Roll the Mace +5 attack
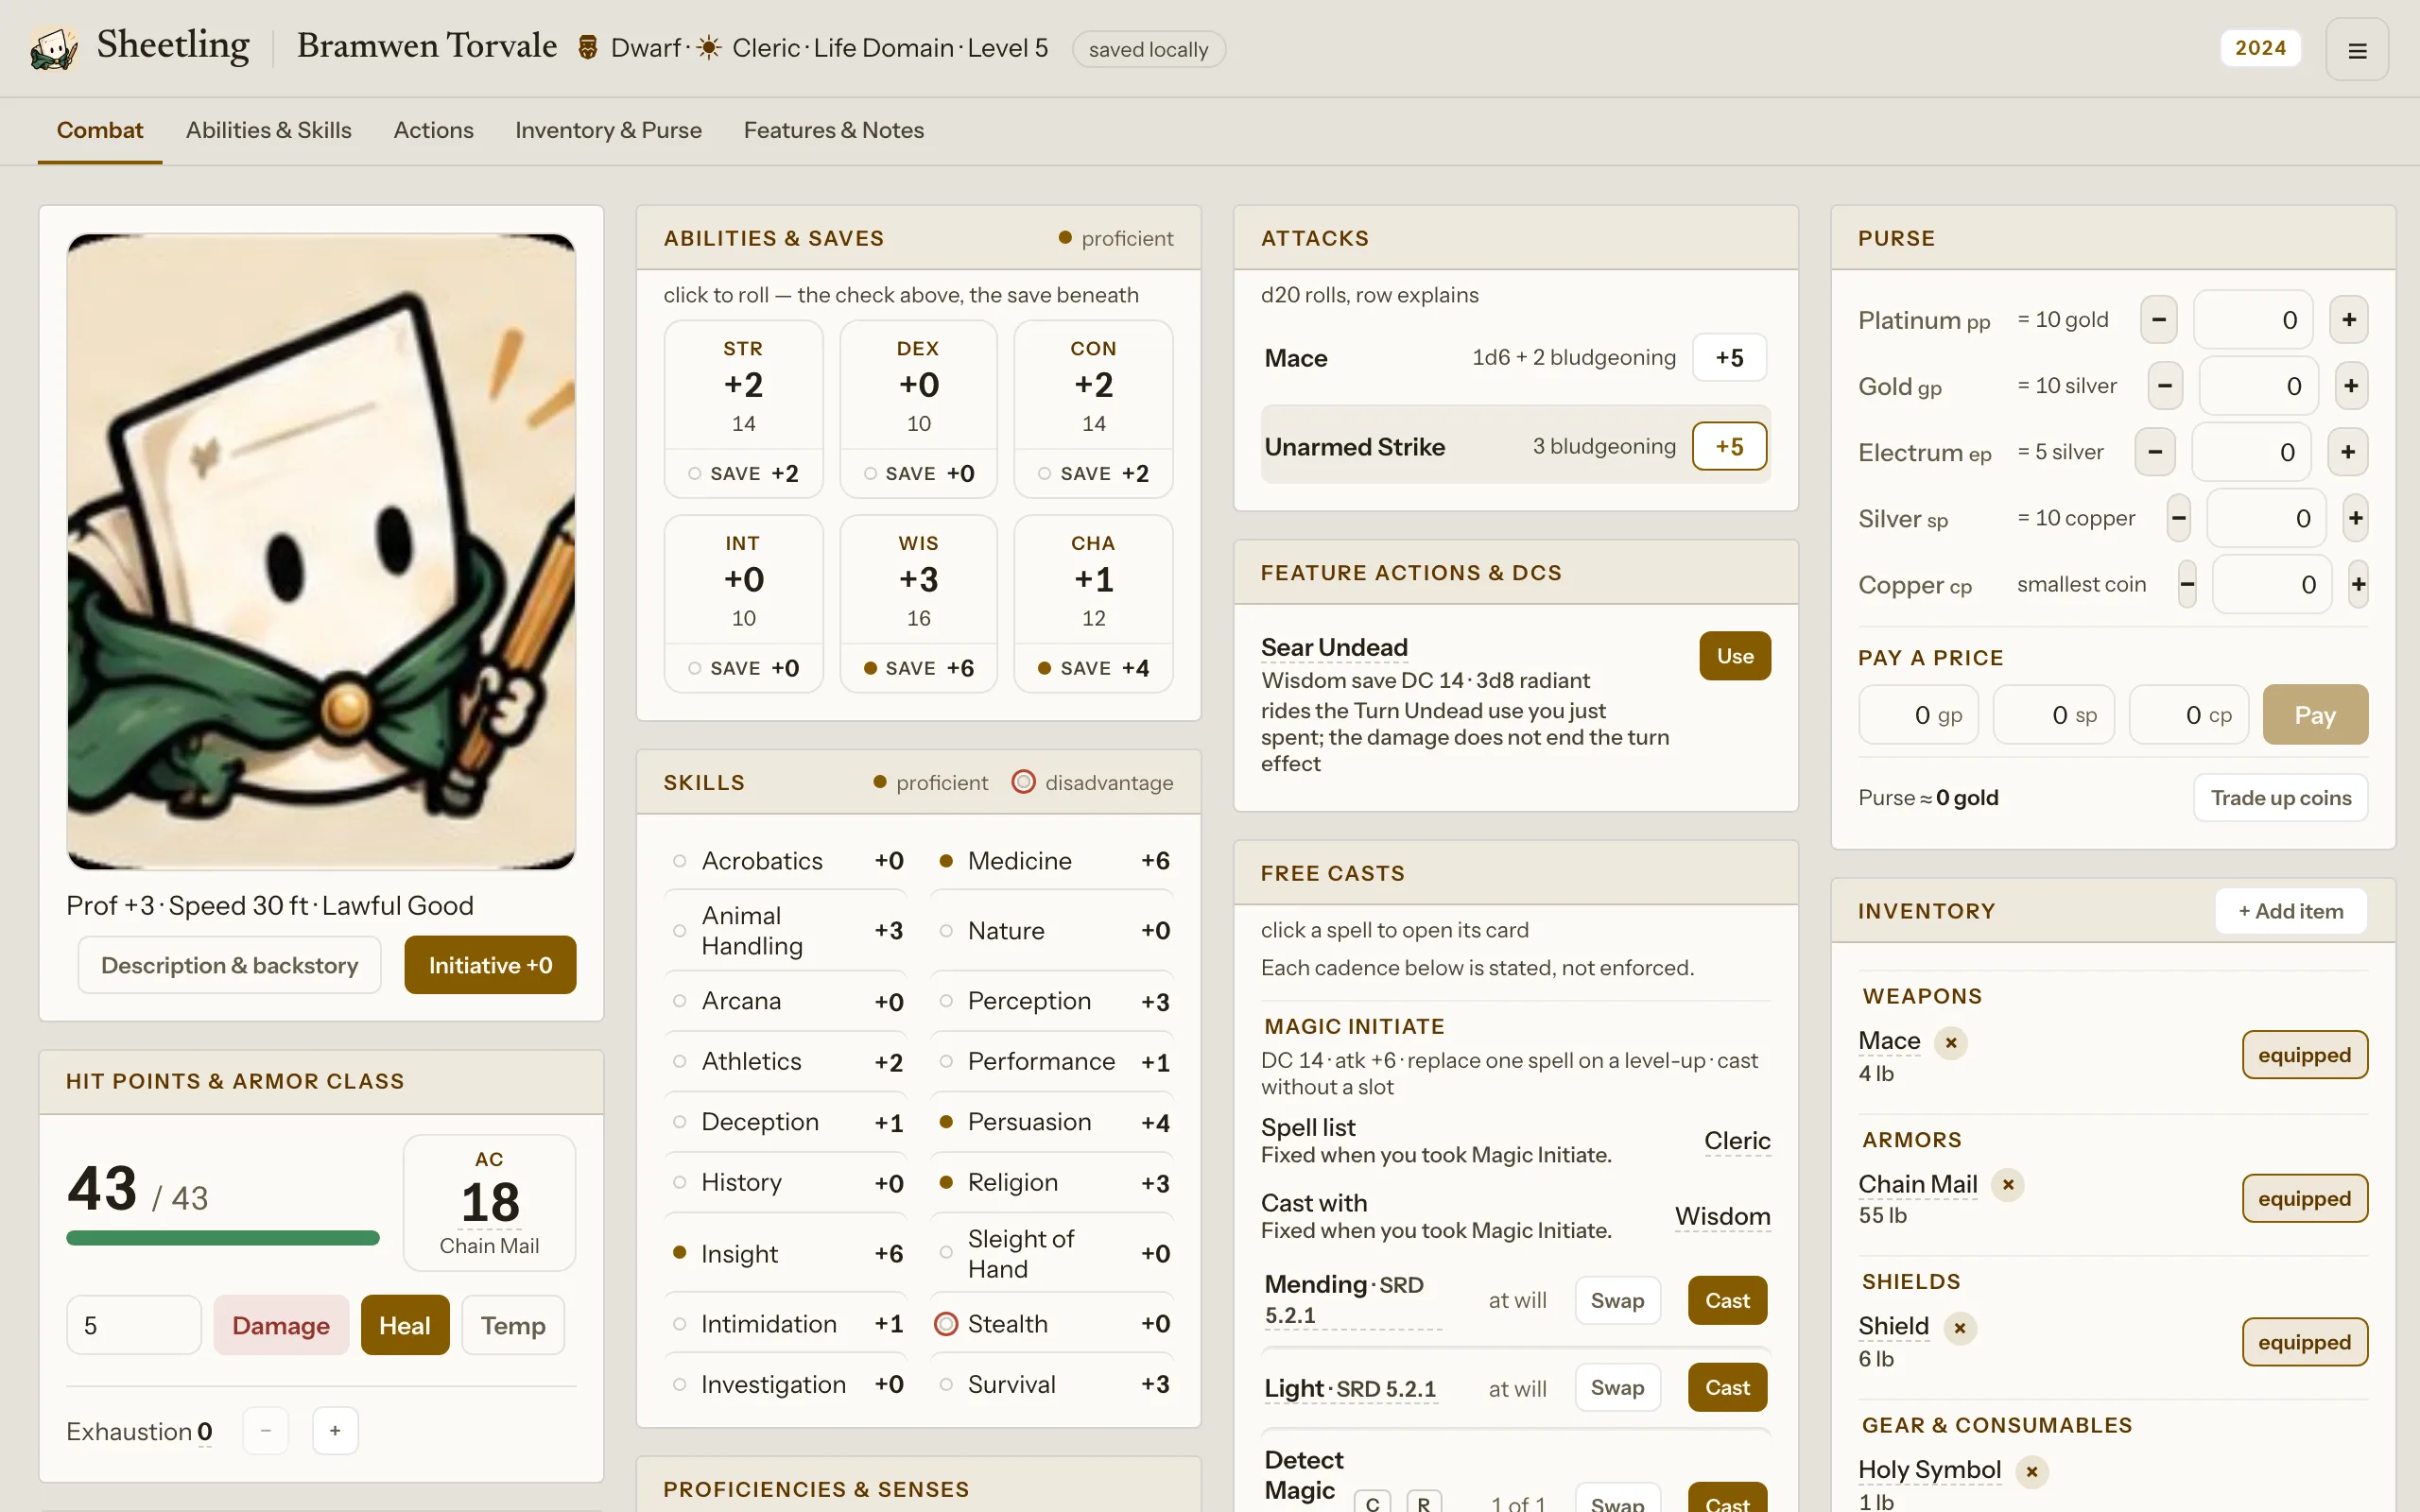Viewport: 2420px width, 1512px height. (1729, 358)
